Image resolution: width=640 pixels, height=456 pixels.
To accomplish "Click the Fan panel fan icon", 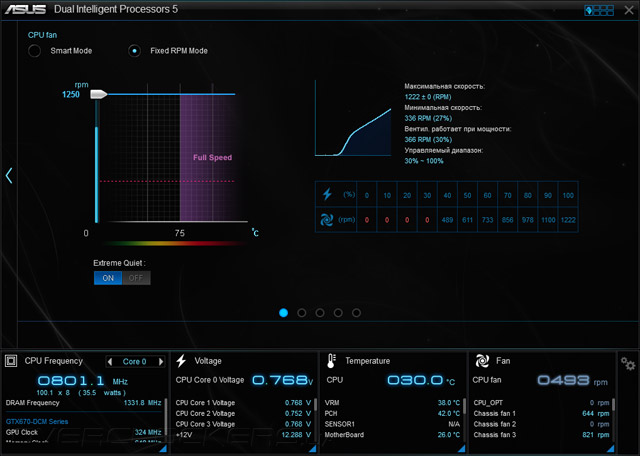I will (482, 361).
